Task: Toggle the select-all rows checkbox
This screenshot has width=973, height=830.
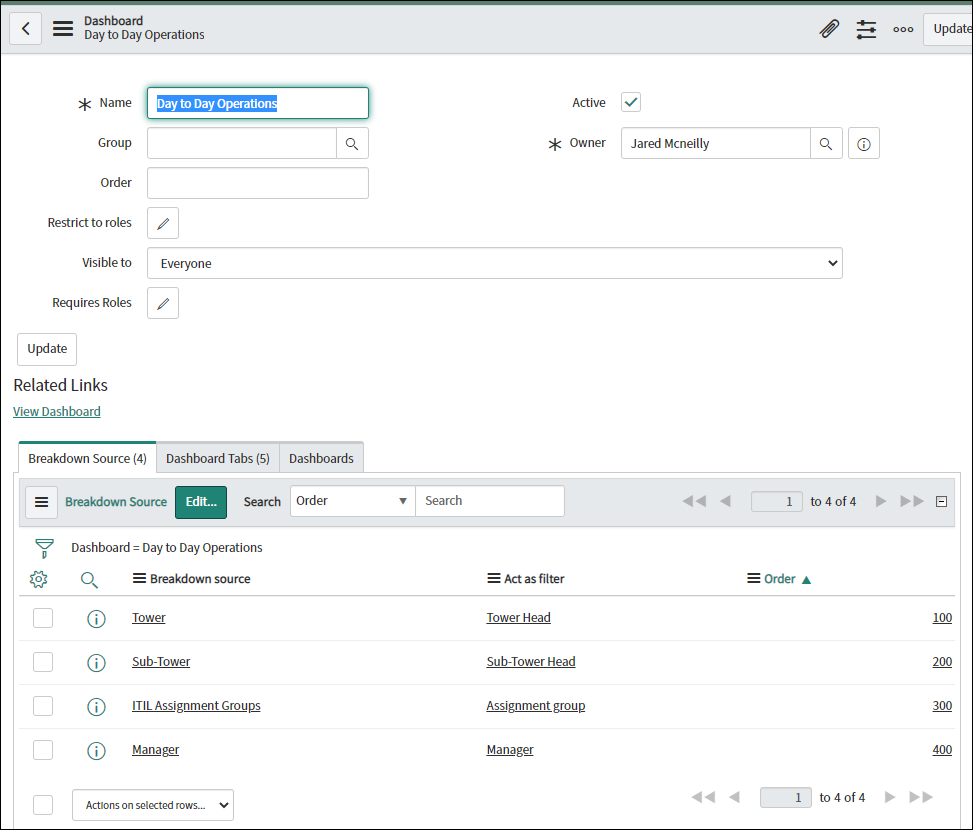Action: click(x=43, y=805)
